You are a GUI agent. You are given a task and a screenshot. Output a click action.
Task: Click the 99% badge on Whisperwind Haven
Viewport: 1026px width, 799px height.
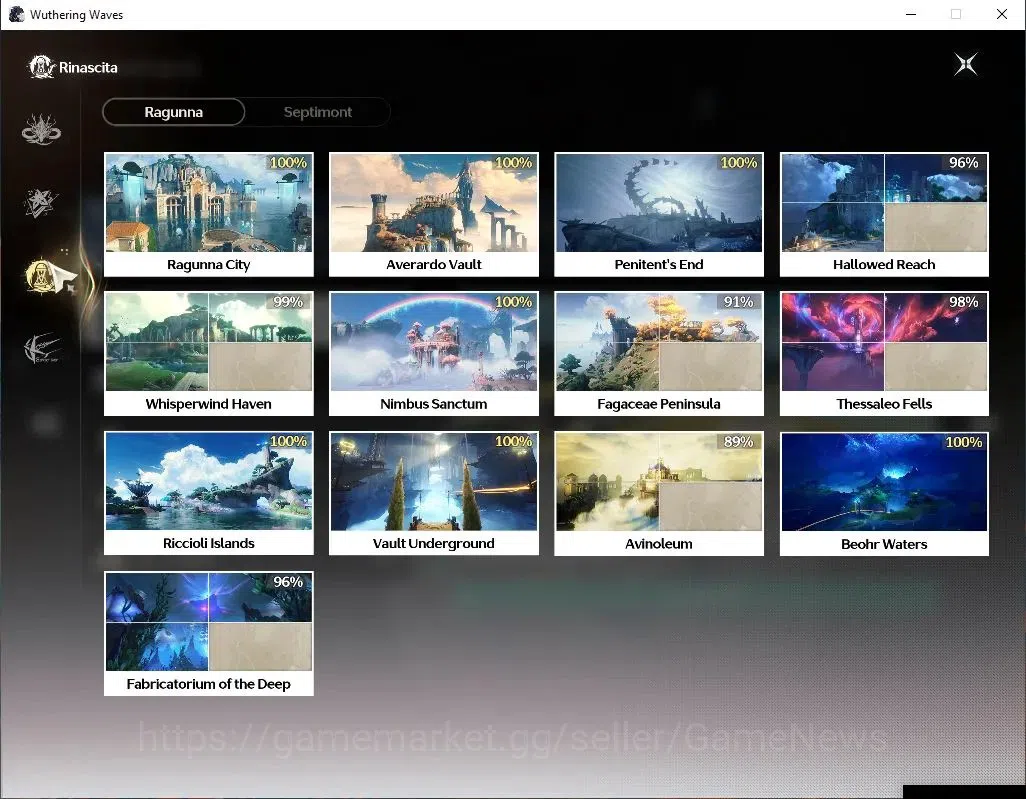click(x=289, y=302)
